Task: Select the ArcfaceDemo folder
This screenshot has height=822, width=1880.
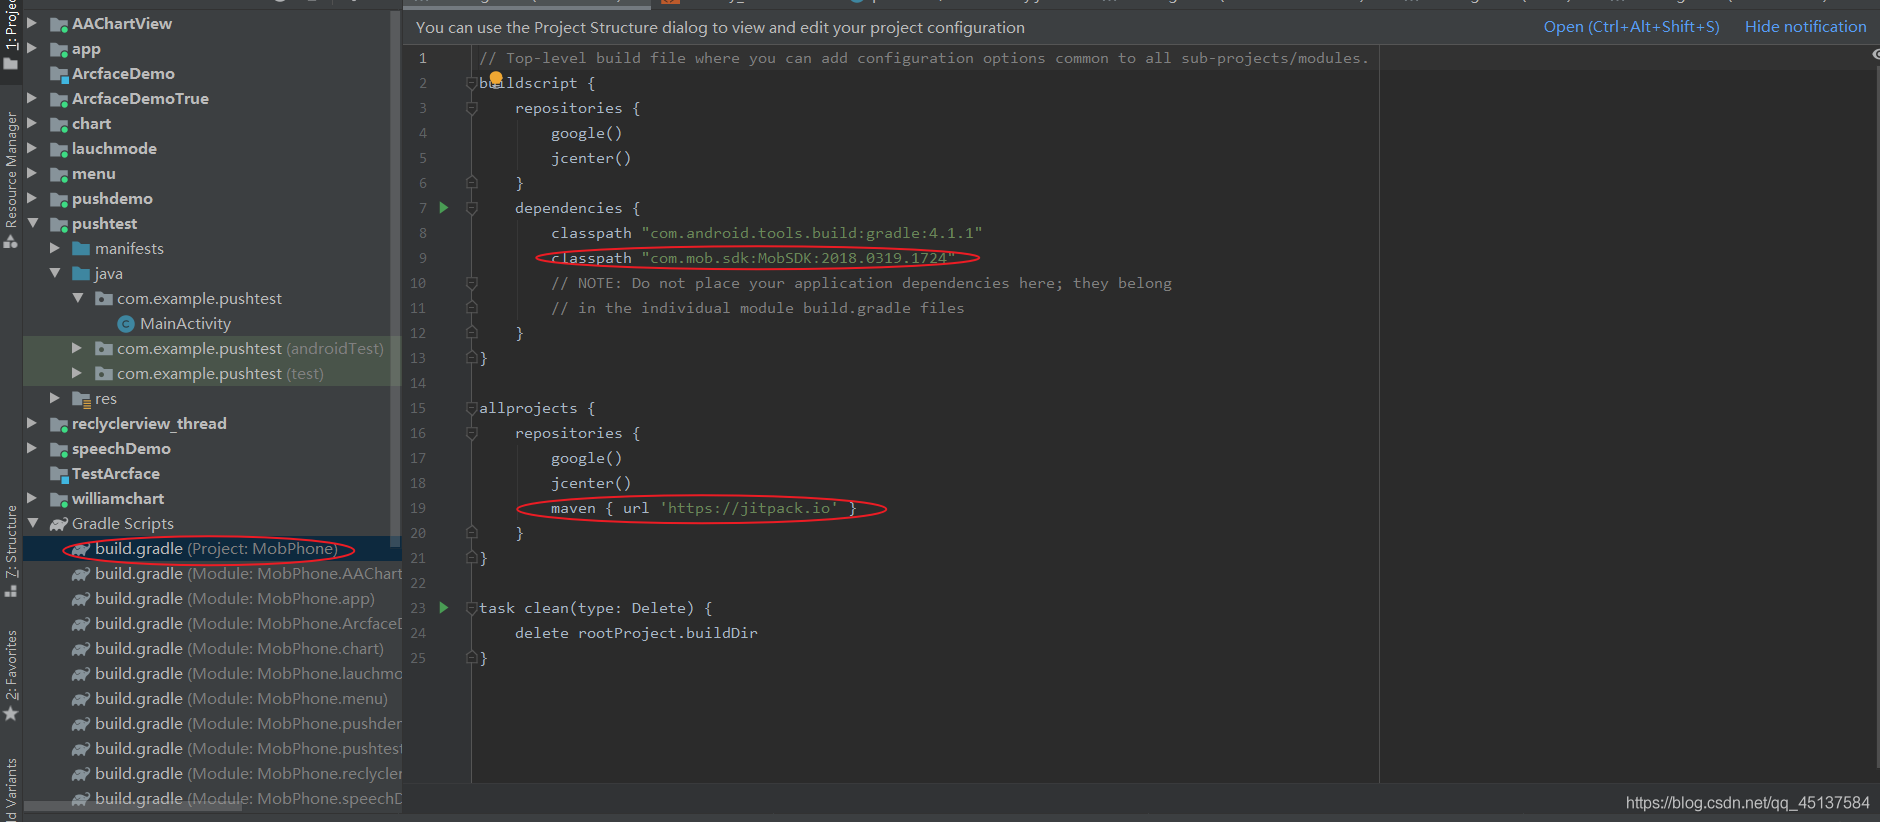Action: 123,73
